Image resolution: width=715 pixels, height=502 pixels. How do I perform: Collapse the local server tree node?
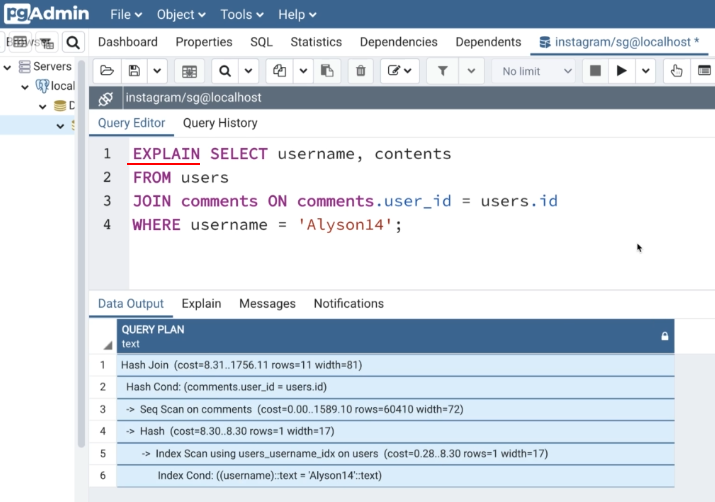tap(25, 87)
